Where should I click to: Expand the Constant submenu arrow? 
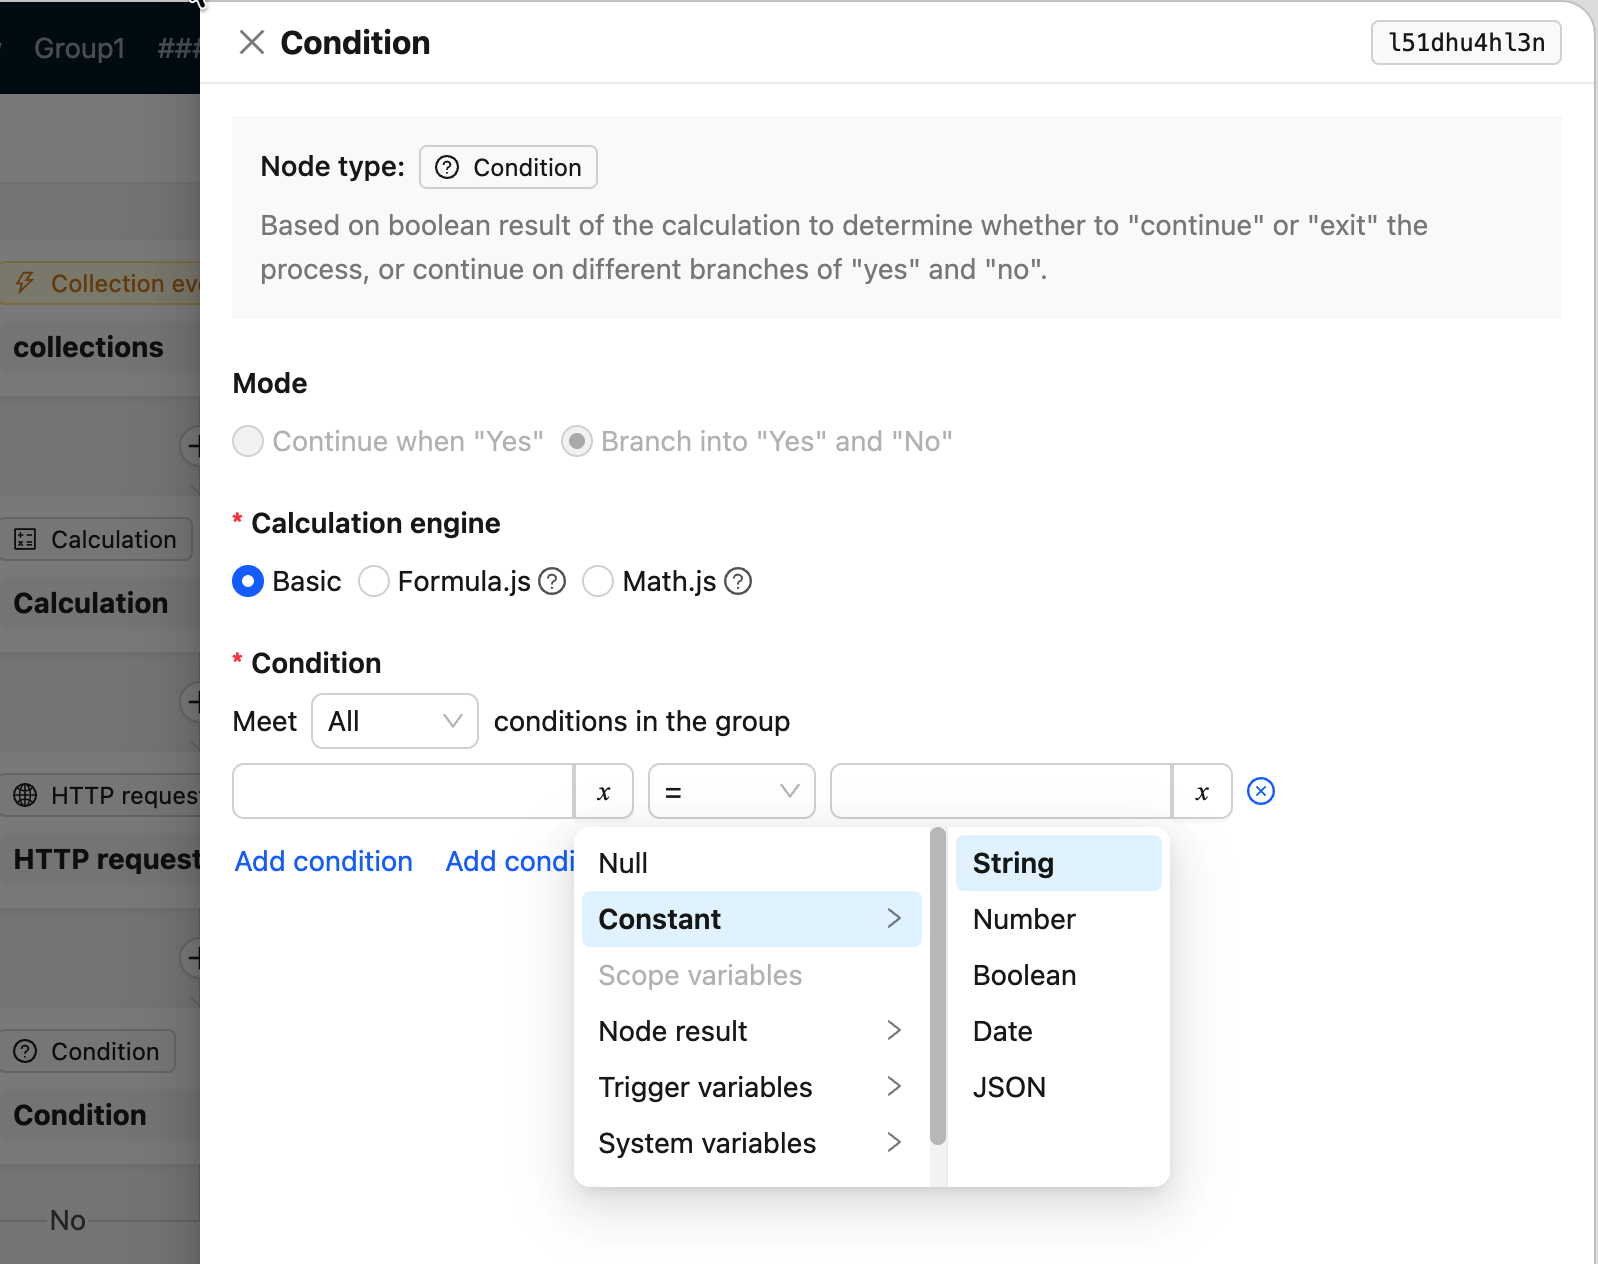tap(894, 918)
